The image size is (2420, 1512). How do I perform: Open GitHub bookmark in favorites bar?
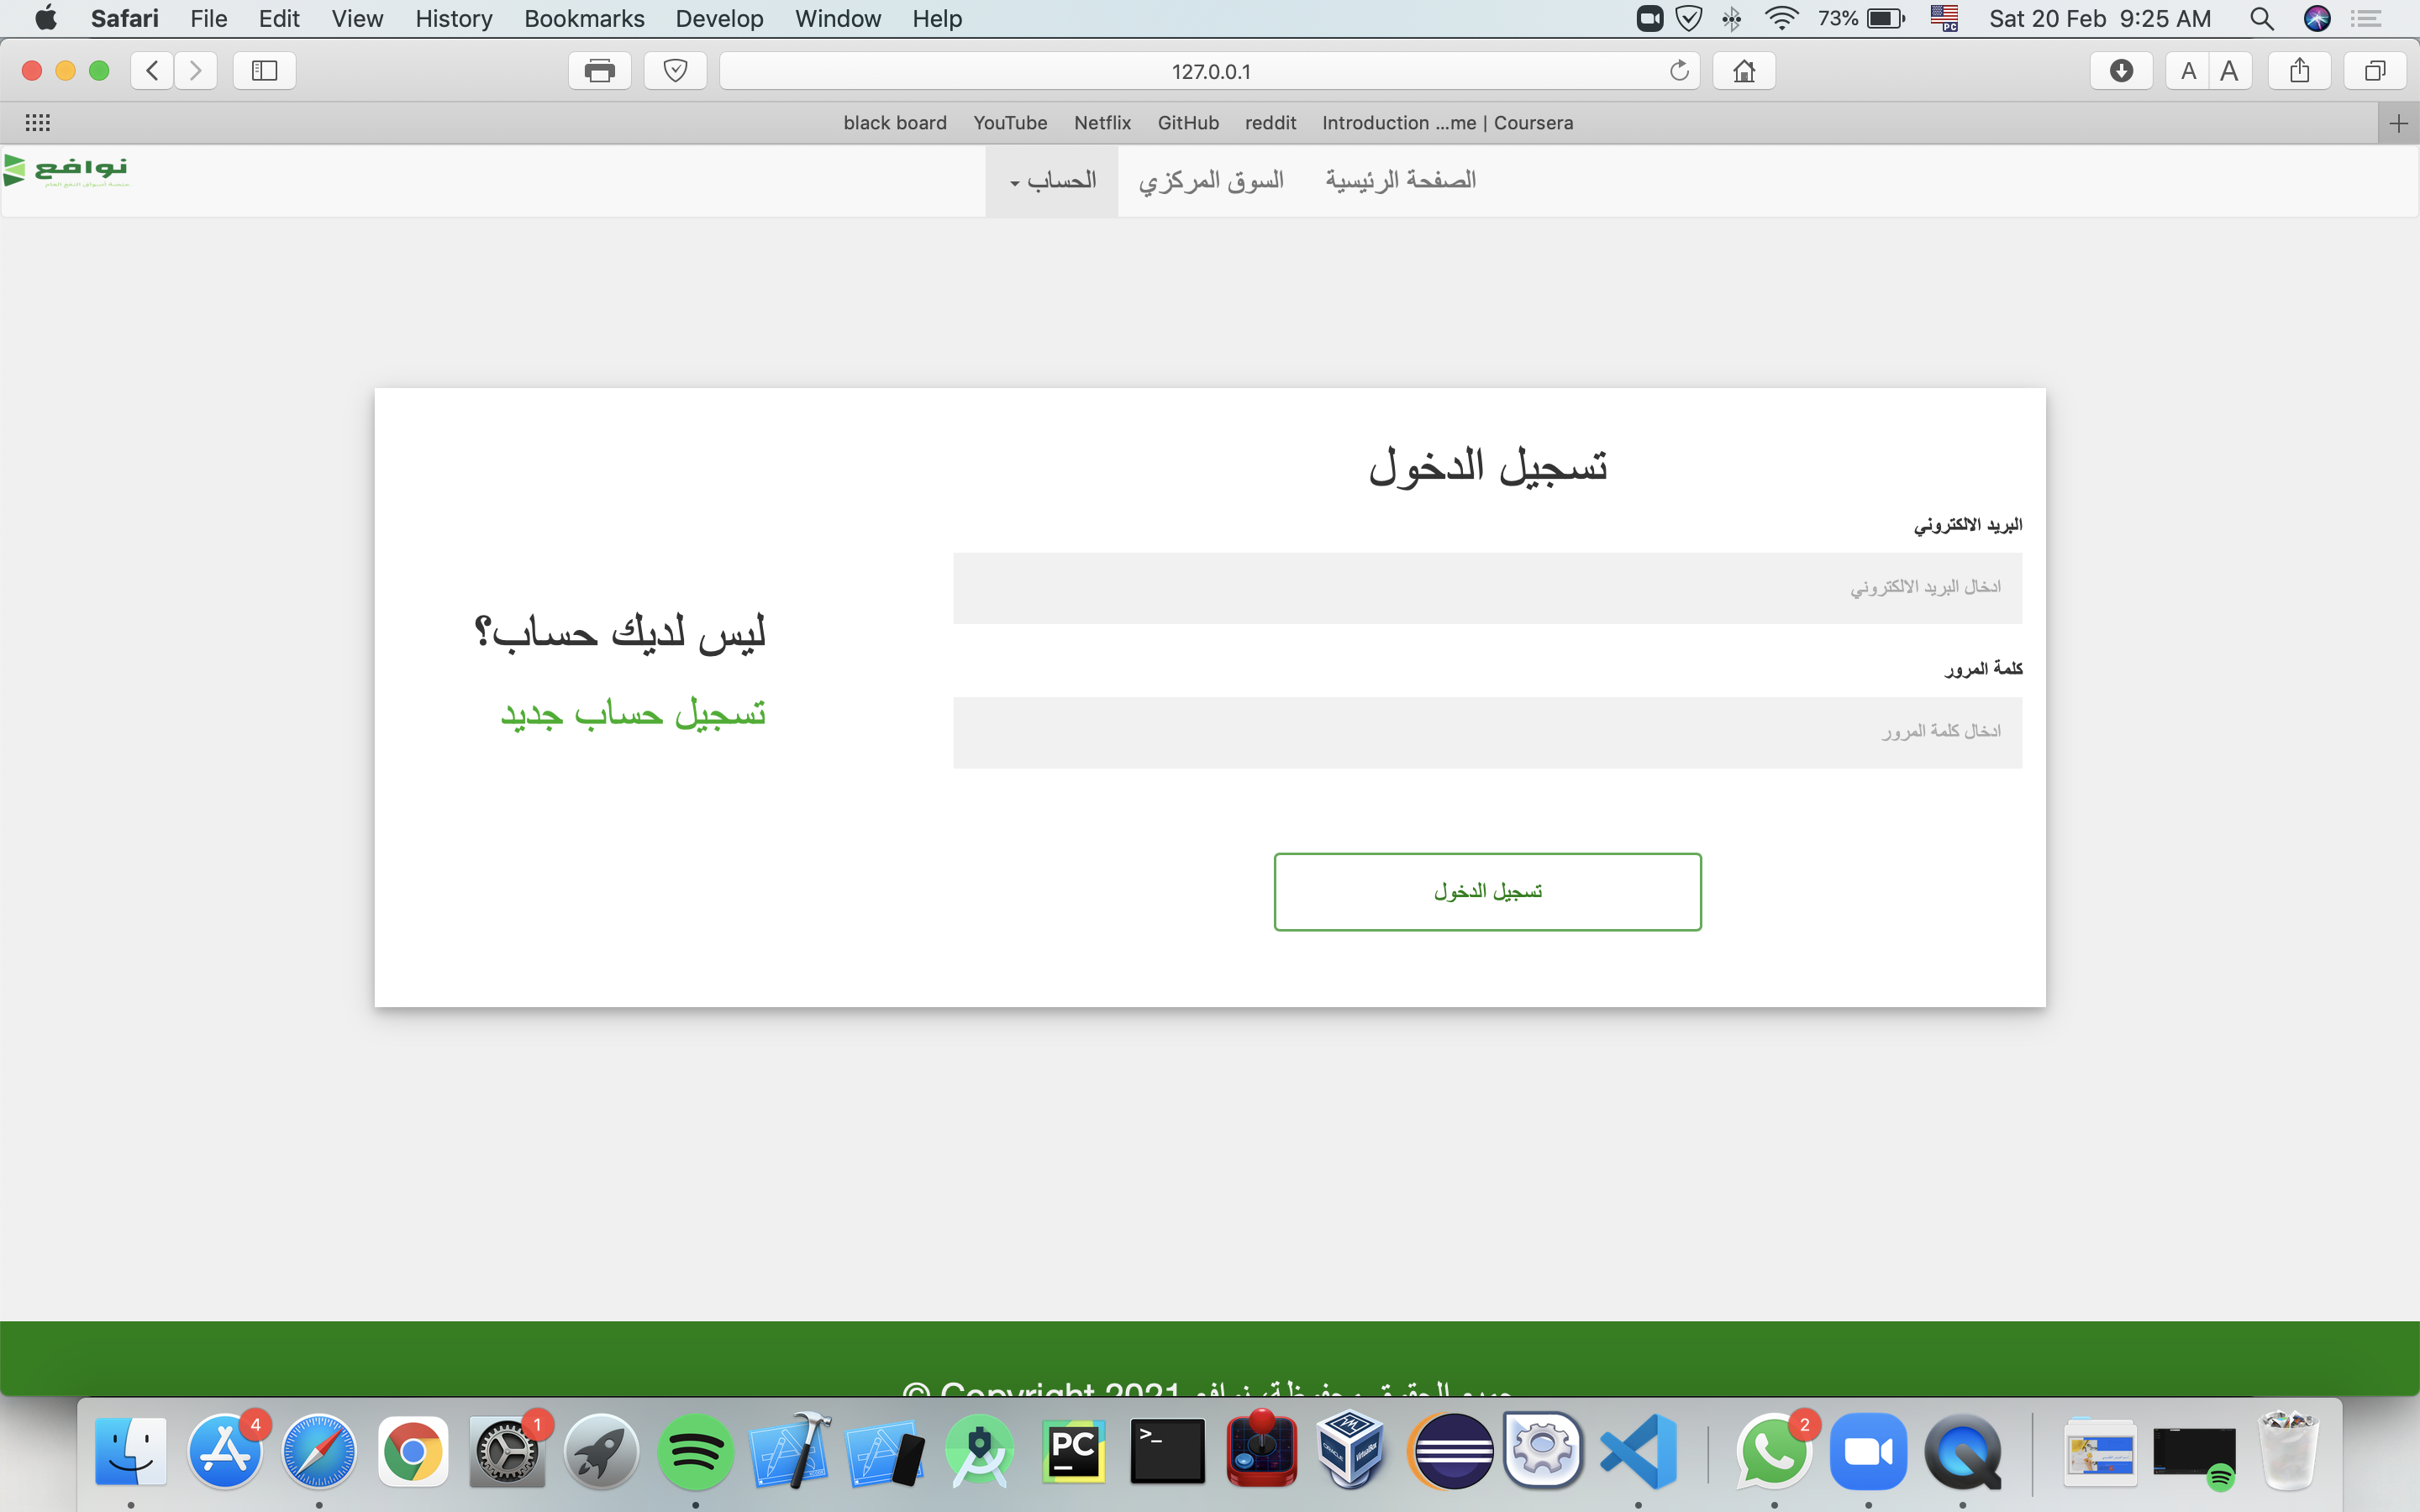(x=1188, y=123)
